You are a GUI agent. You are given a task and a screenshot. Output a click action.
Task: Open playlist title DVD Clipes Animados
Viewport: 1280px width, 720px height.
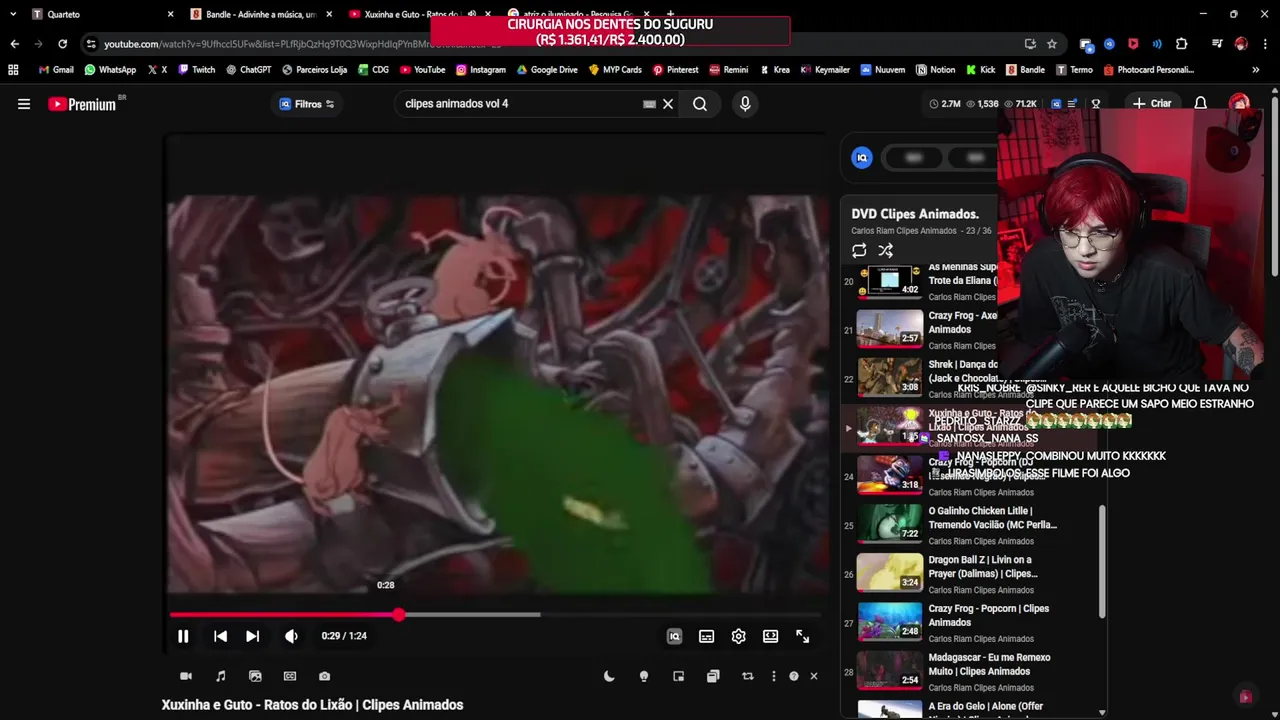pos(915,214)
